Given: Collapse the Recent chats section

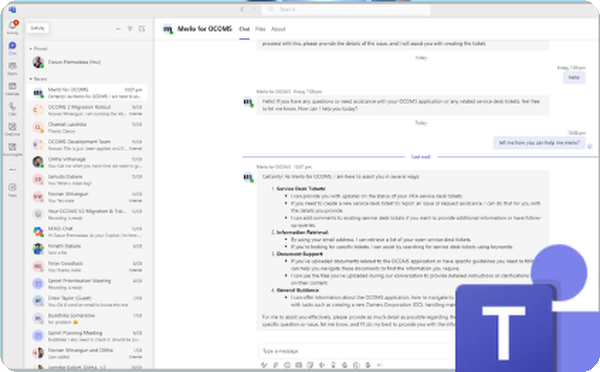Looking at the screenshot, I should pos(38,79).
